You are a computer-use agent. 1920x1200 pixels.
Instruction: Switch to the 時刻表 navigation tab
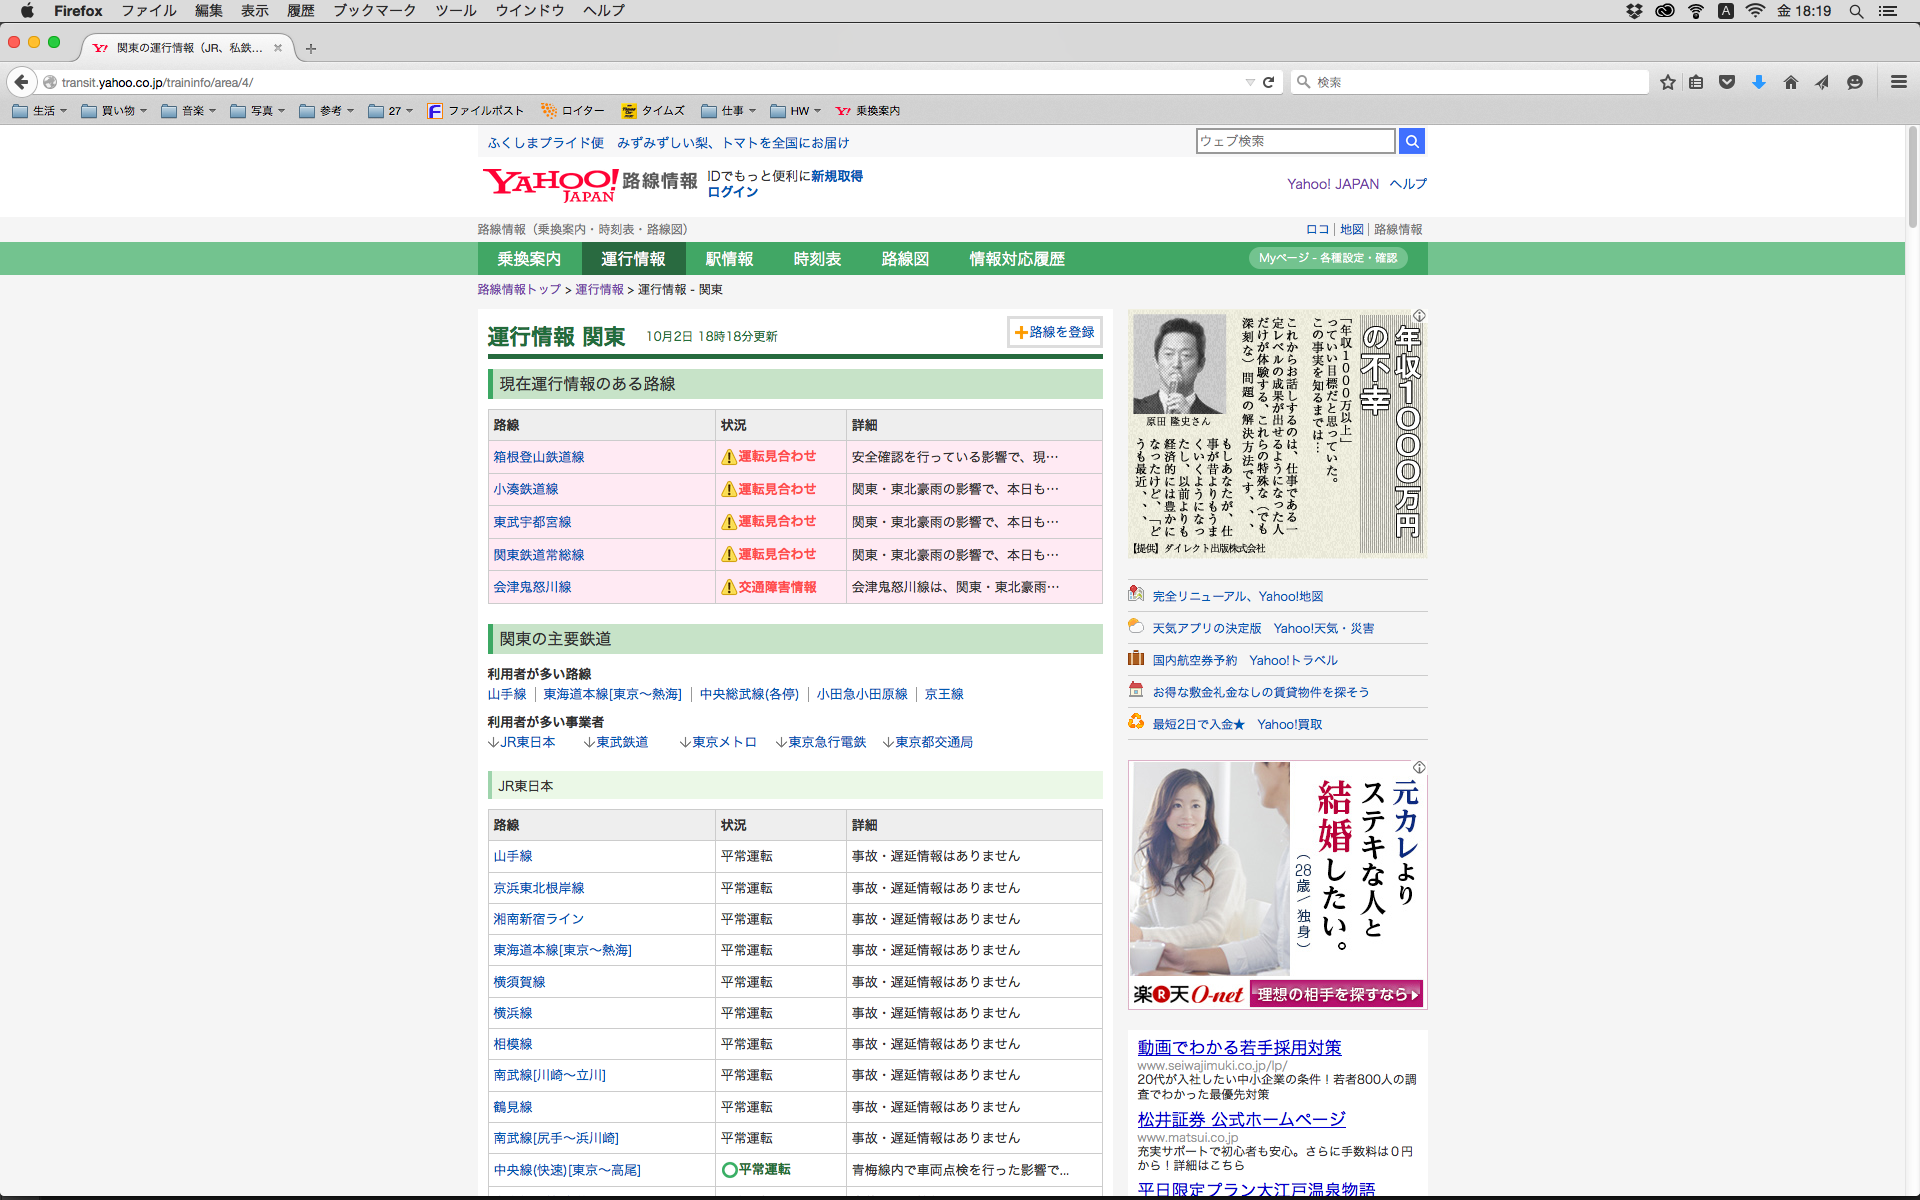click(817, 259)
